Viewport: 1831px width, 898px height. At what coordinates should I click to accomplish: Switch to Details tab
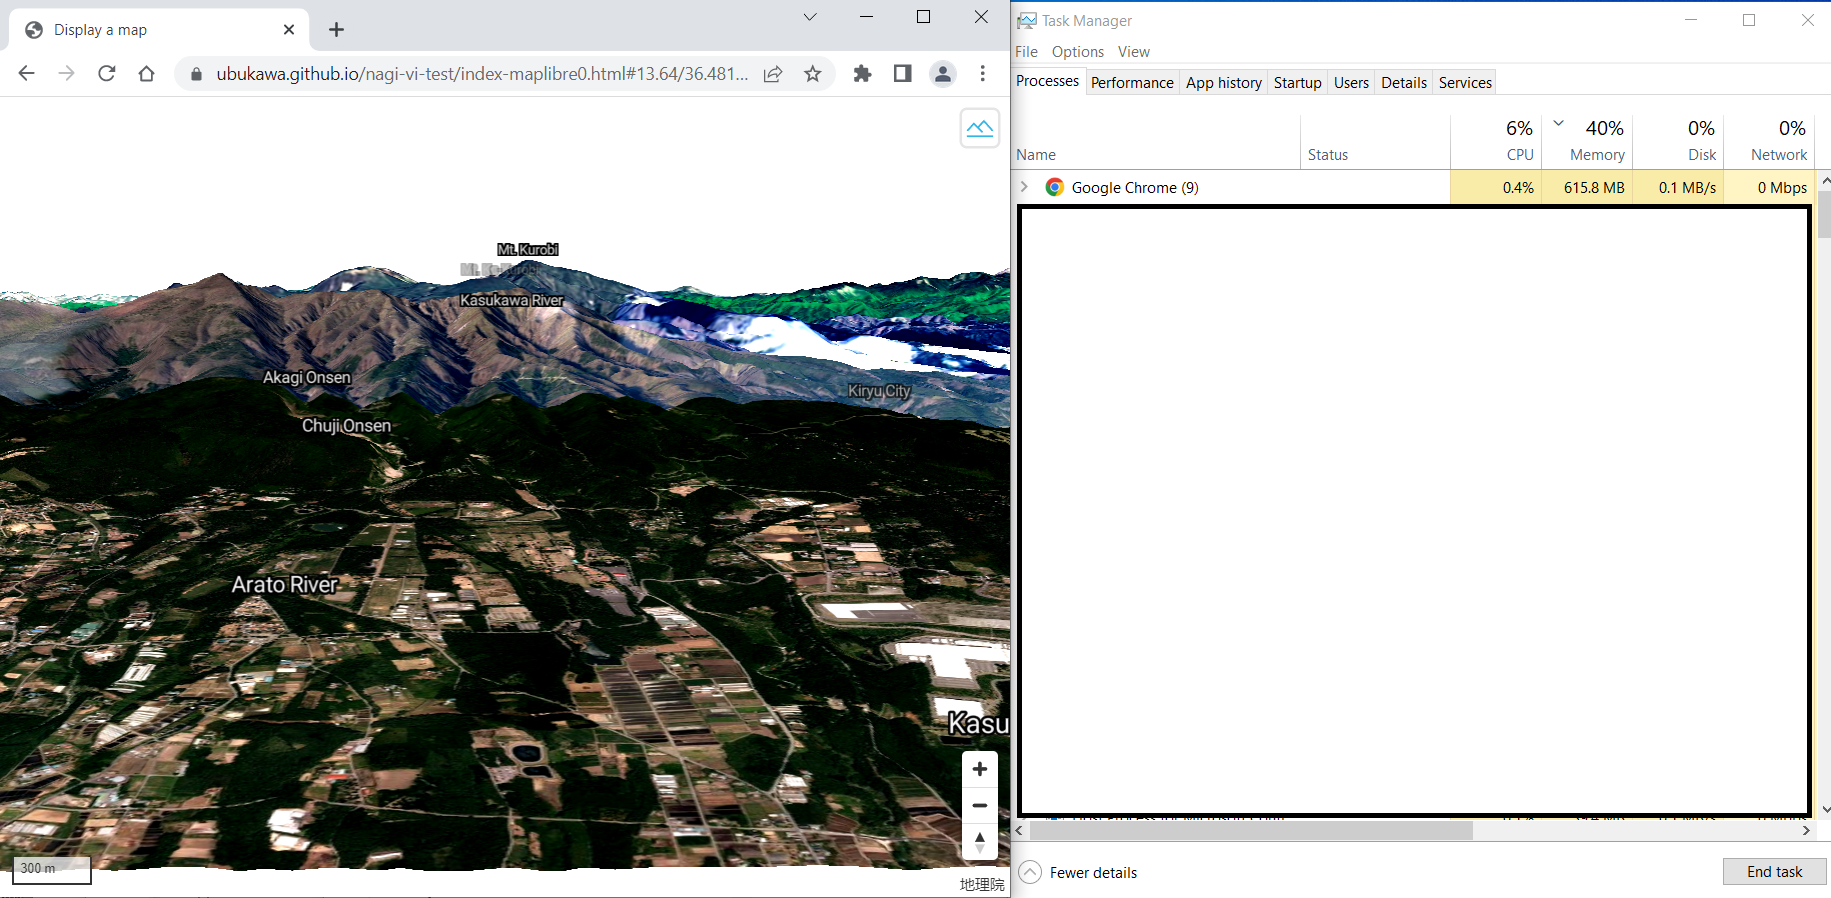[1404, 82]
